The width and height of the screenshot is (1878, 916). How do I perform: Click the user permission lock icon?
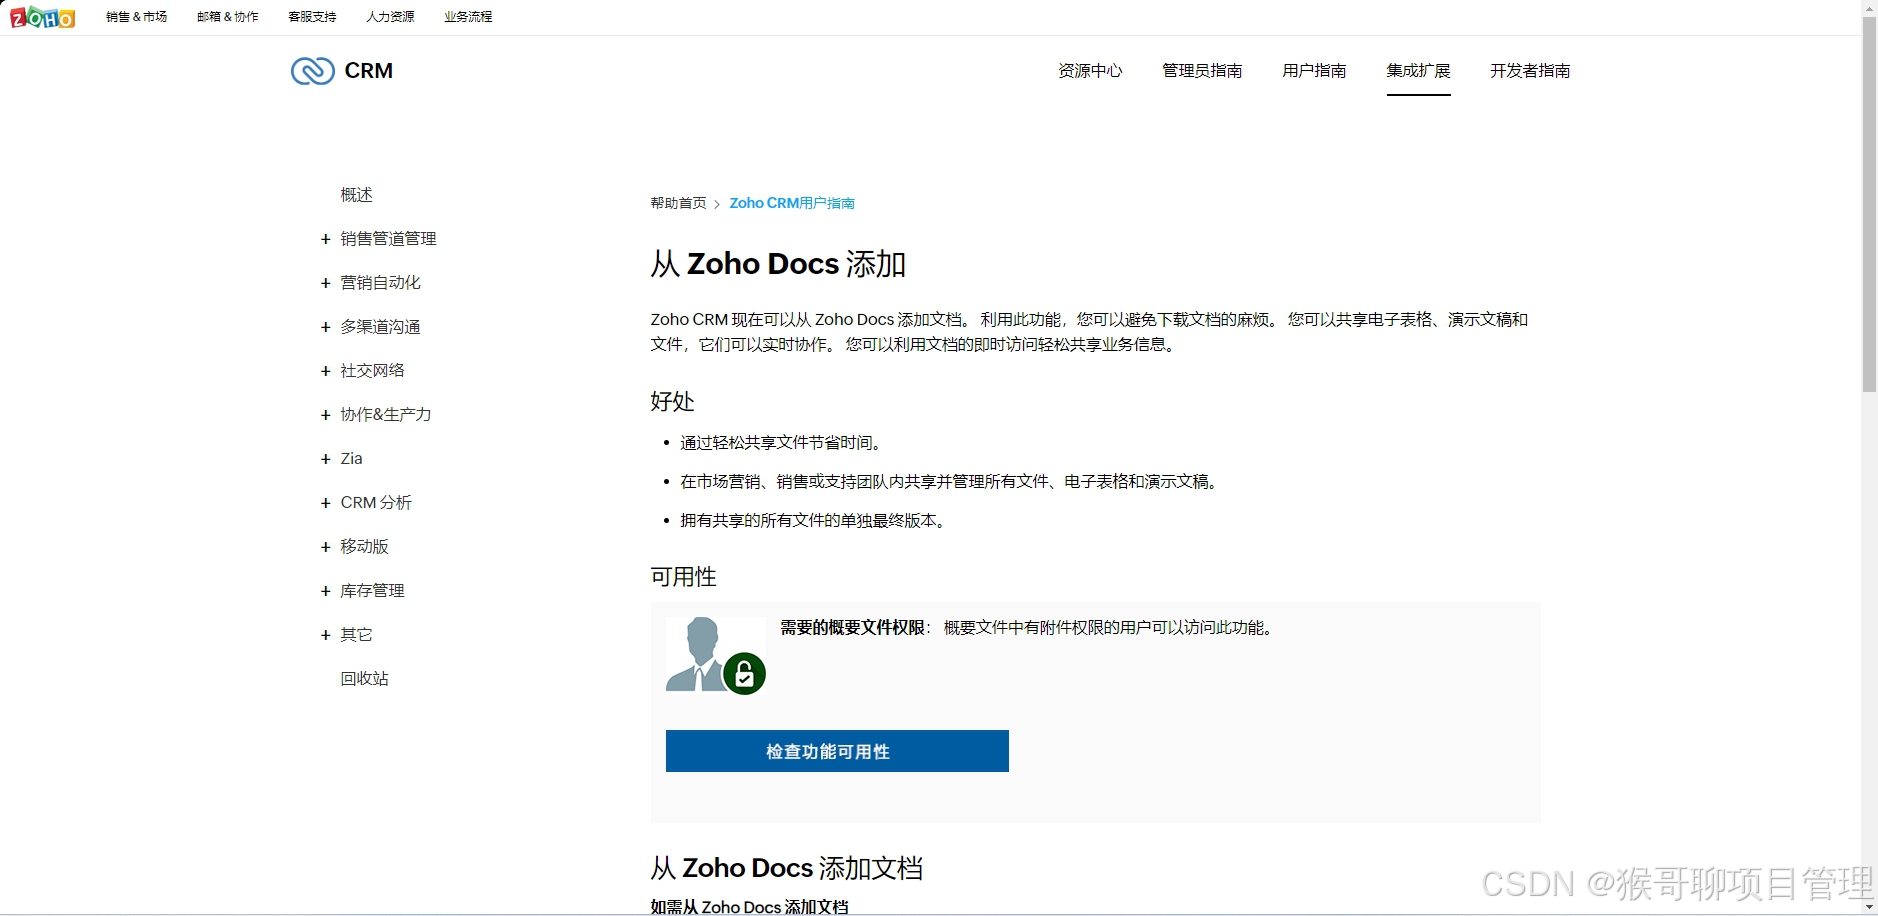pos(744,674)
